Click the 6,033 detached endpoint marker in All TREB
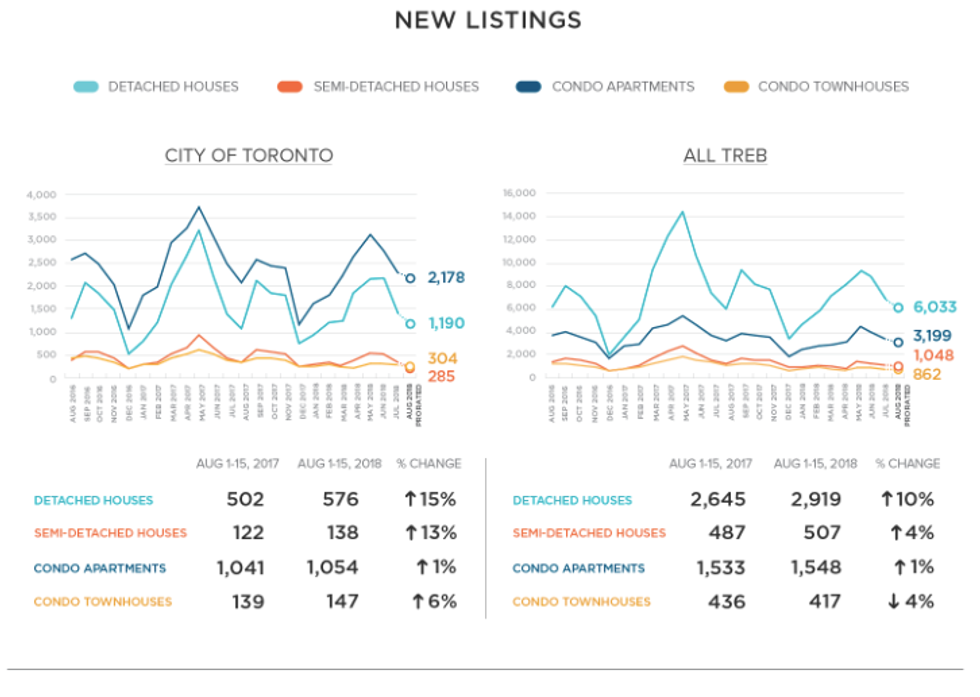The height and width of the screenshot is (697, 980). click(x=898, y=308)
